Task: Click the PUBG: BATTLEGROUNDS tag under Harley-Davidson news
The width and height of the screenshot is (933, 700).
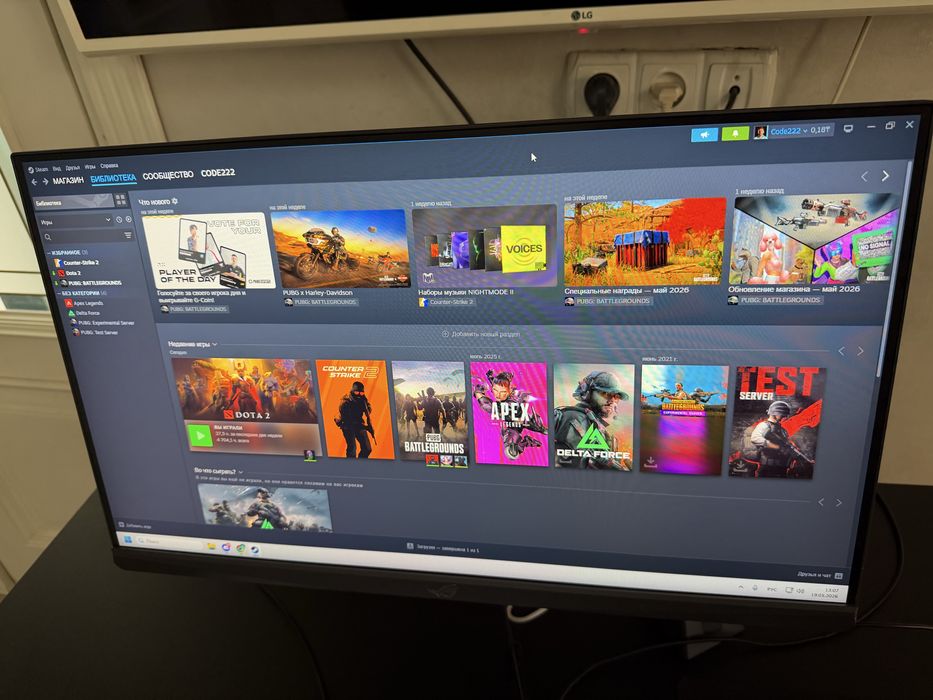Action: point(321,302)
